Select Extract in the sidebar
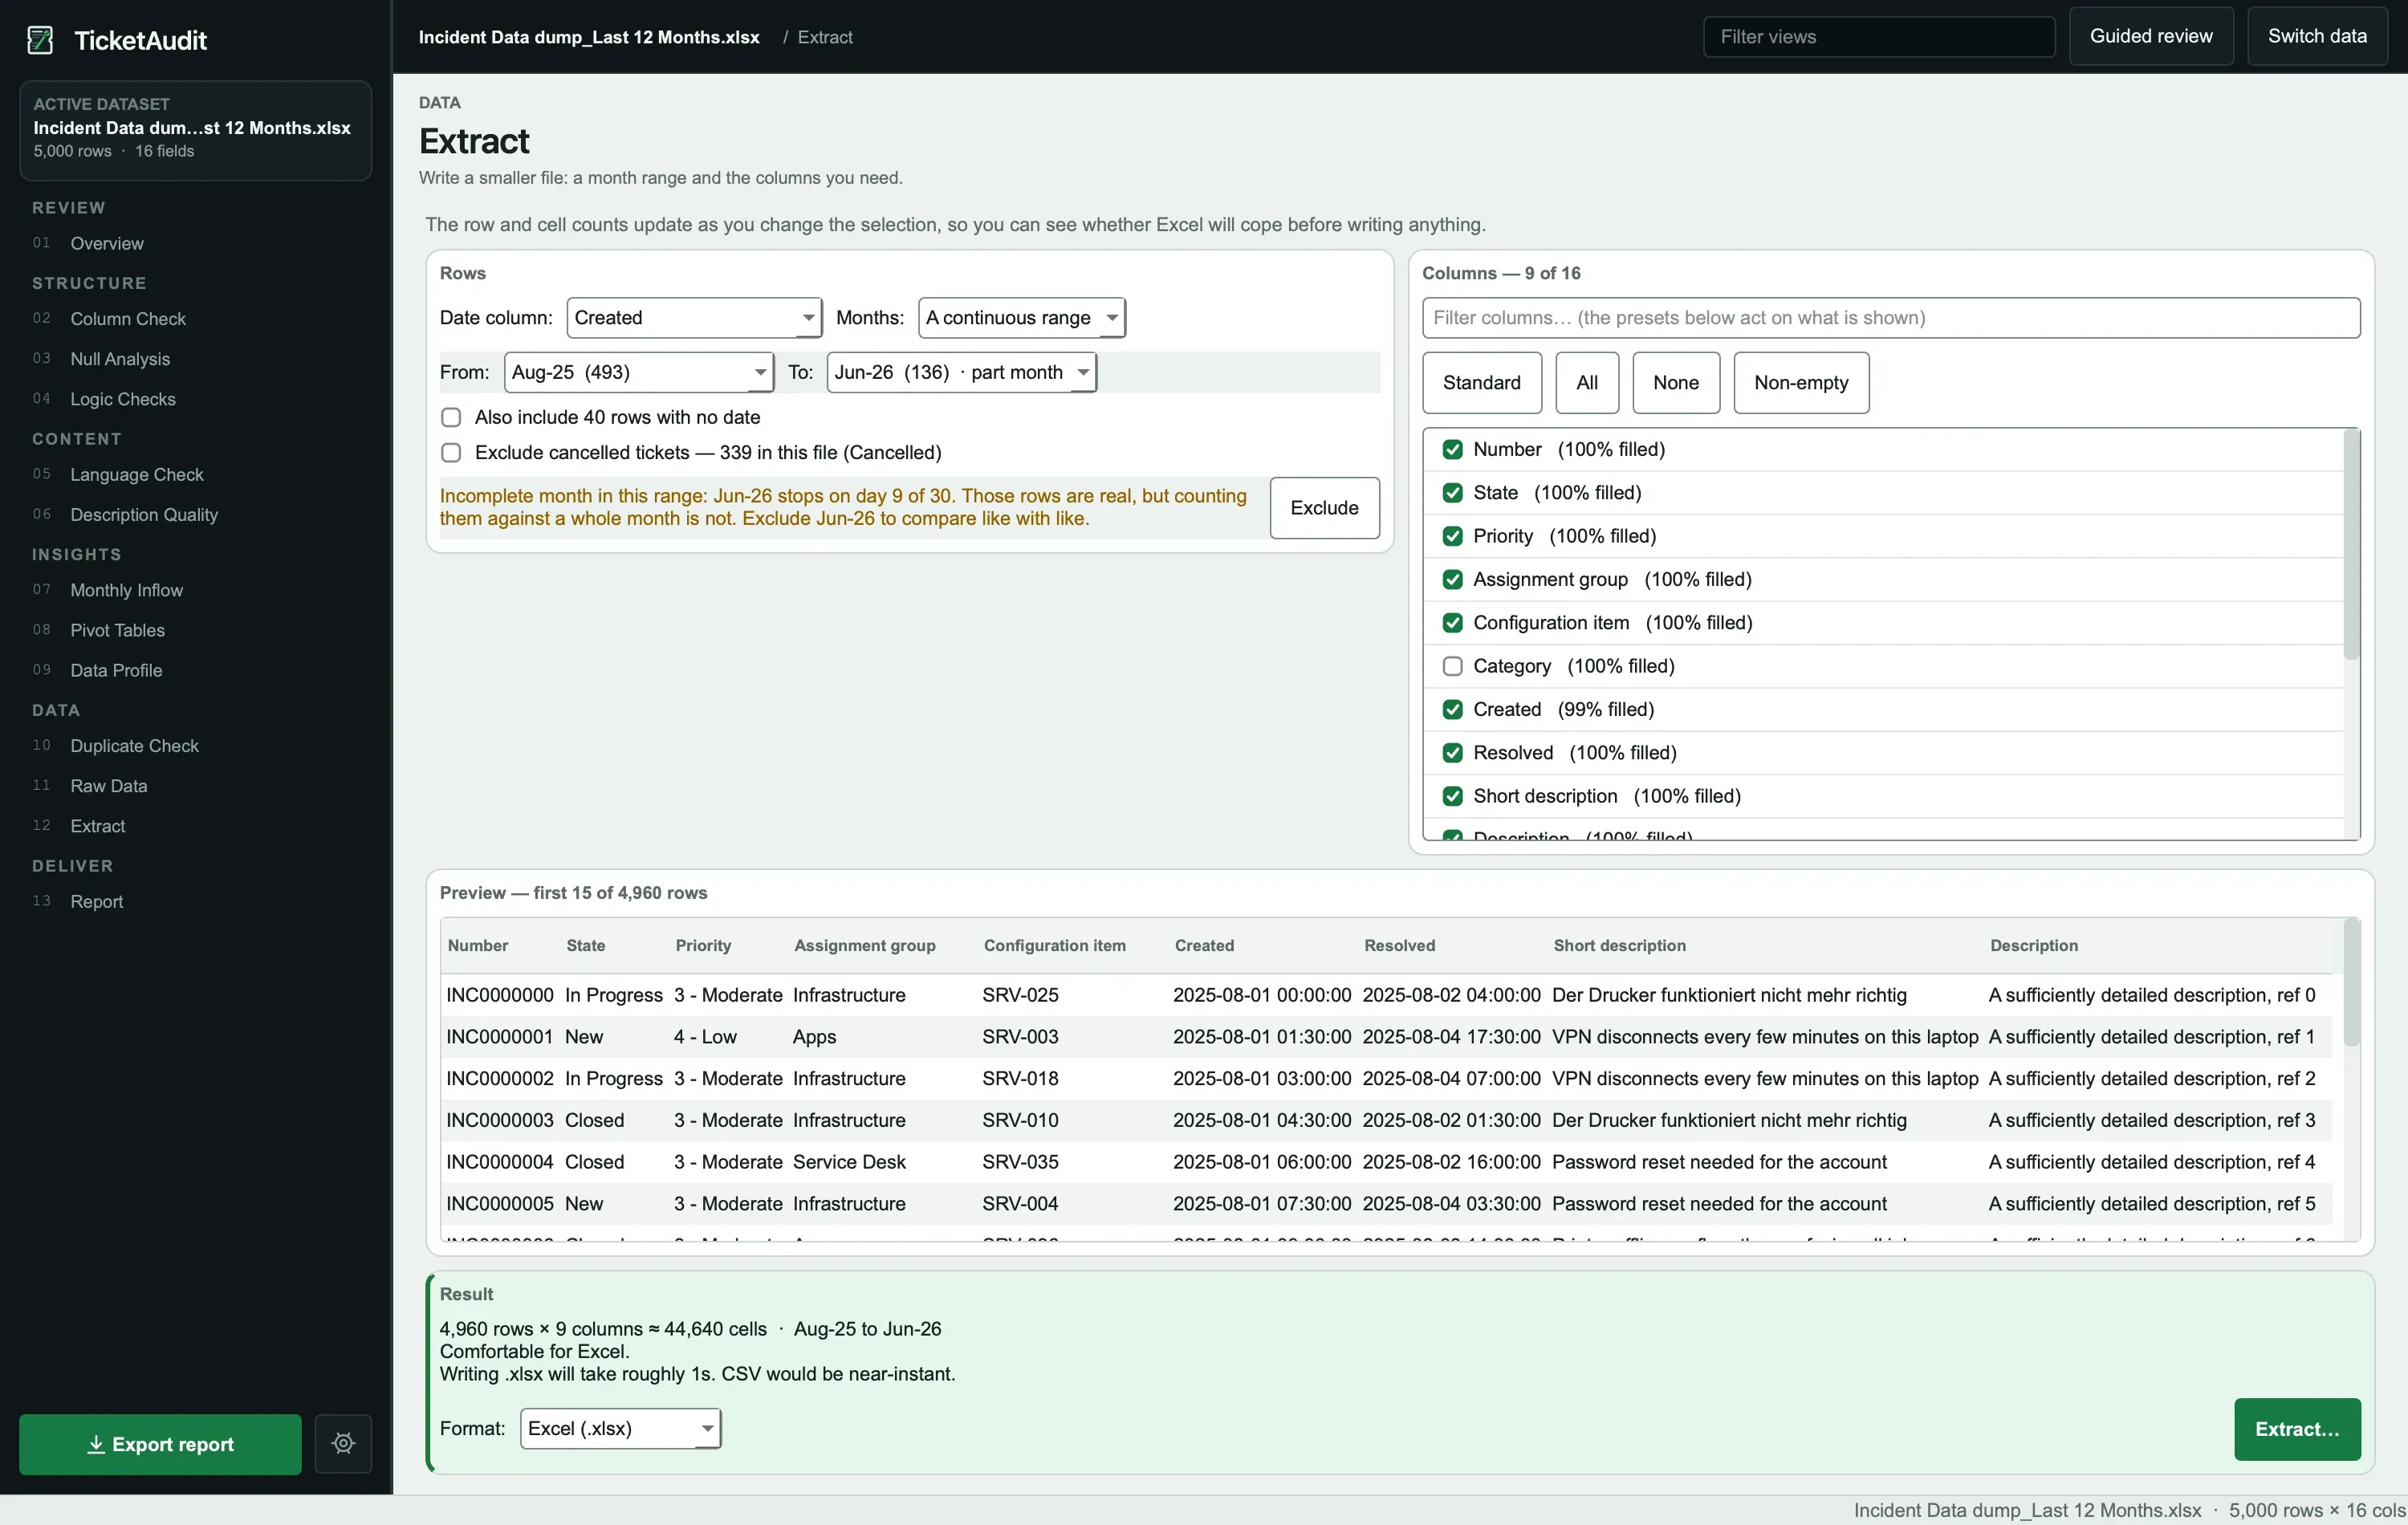Screen dimensions: 2408x1525 coord(98,826)
